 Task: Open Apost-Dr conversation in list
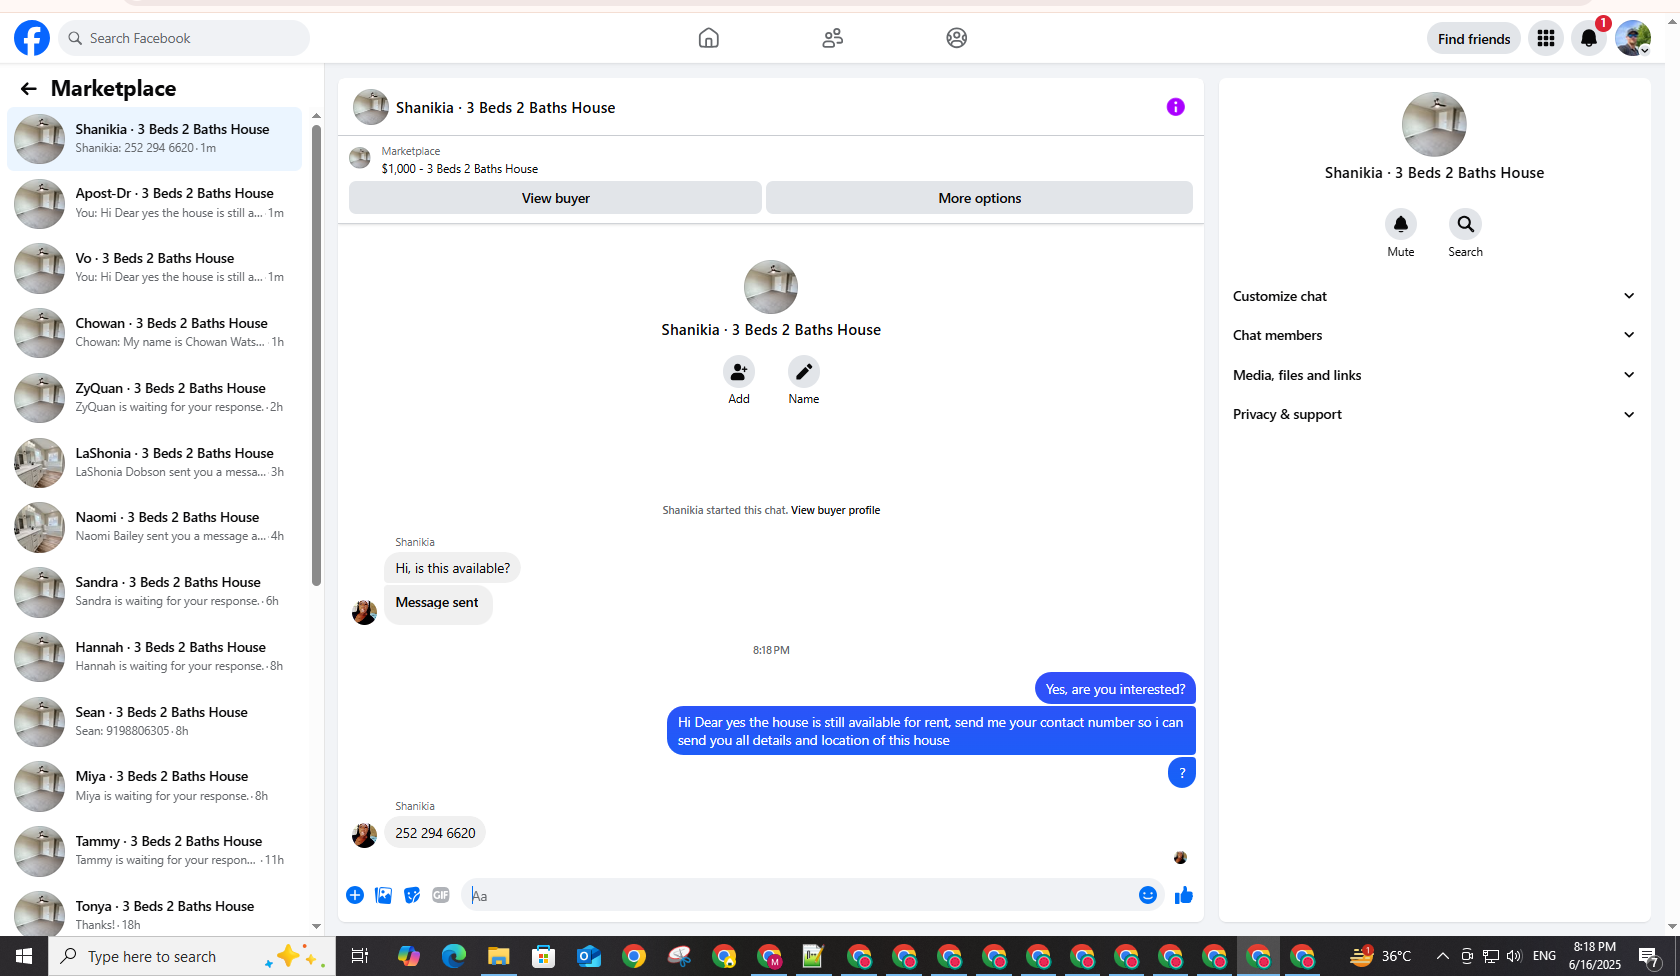pos(155,204)
